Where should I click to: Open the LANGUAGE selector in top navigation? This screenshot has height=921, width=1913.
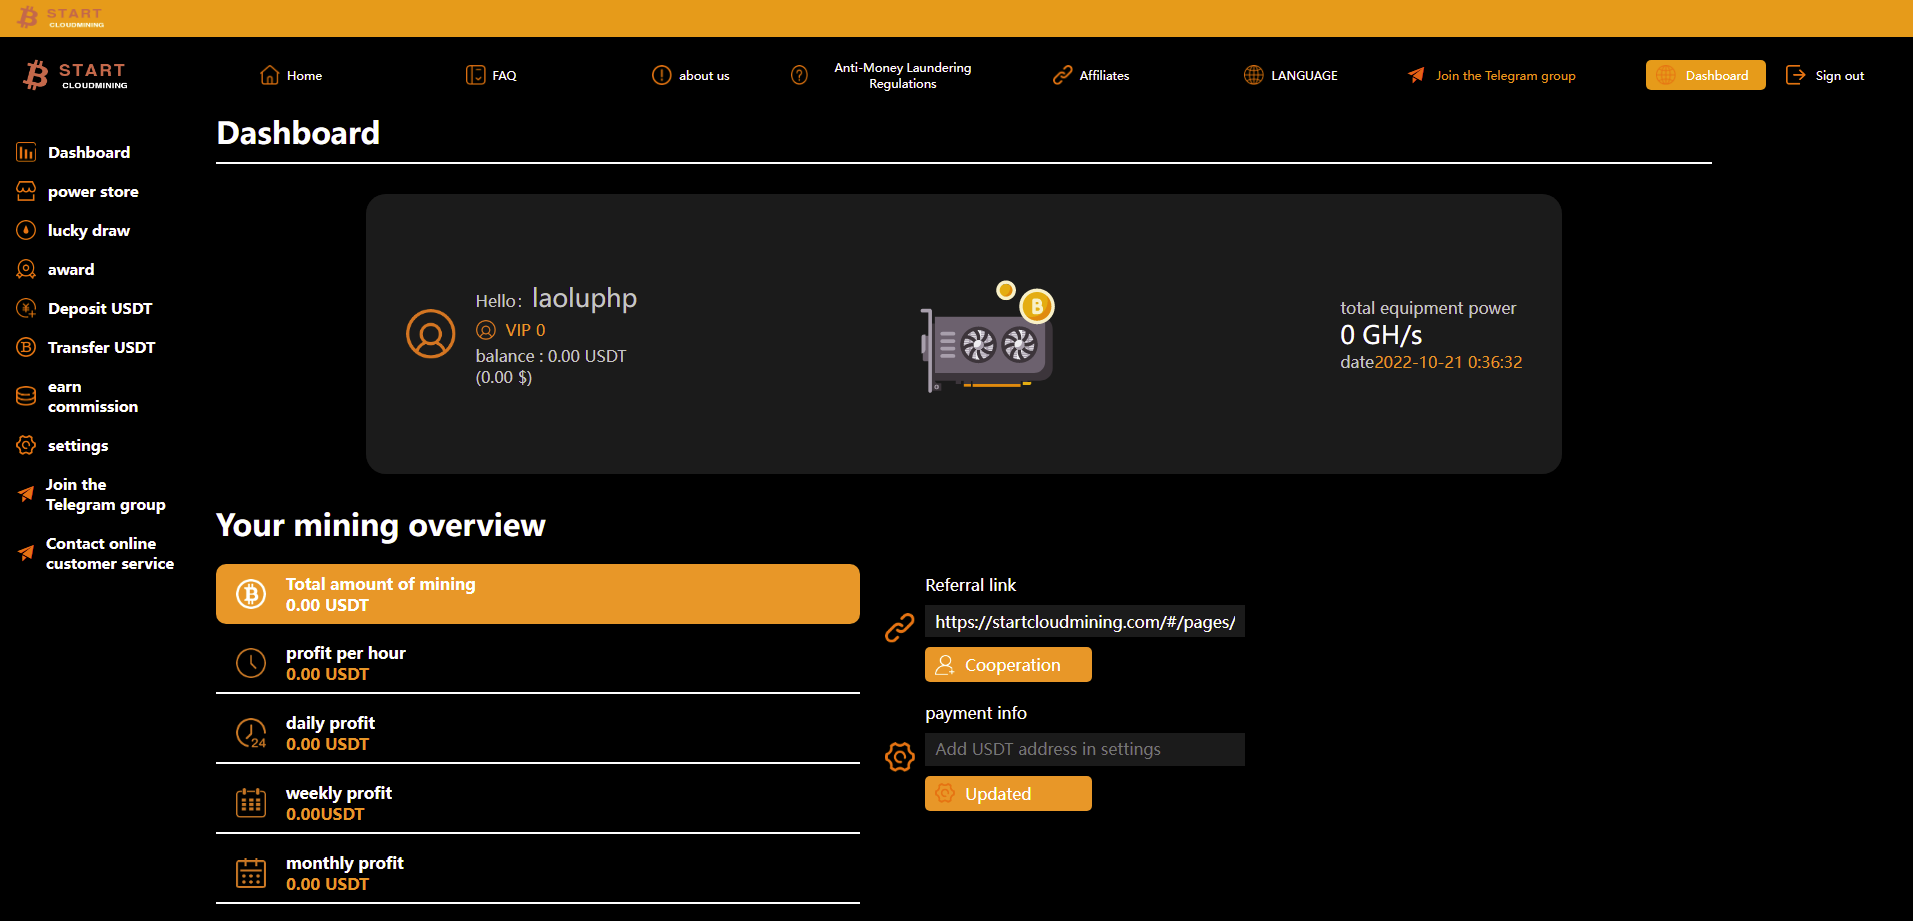[x=1290, y=76]
